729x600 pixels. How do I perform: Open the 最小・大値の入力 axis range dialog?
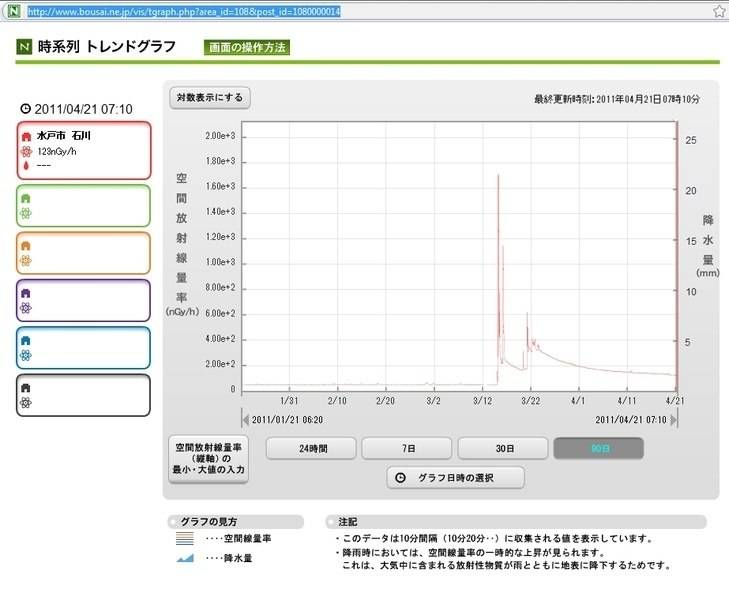(x=208, y=459)
